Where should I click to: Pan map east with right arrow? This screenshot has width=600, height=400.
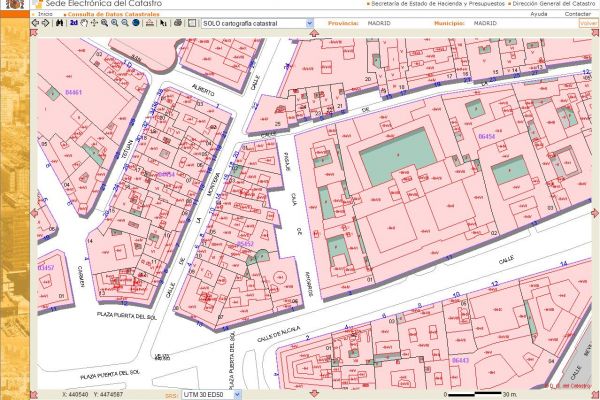point(595,213)
